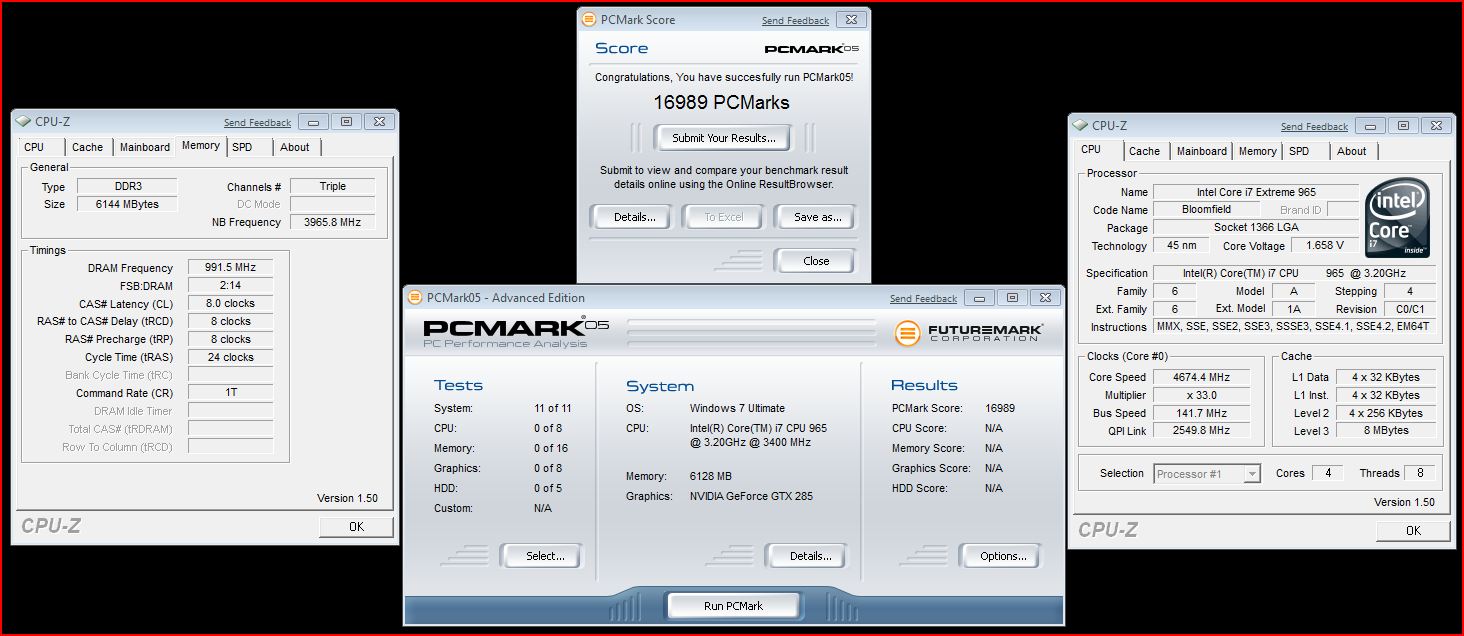Click Send Feedback link in CPU-Z CPU window
This screenshot has height=636, width=1464.
coord(1314,127)
